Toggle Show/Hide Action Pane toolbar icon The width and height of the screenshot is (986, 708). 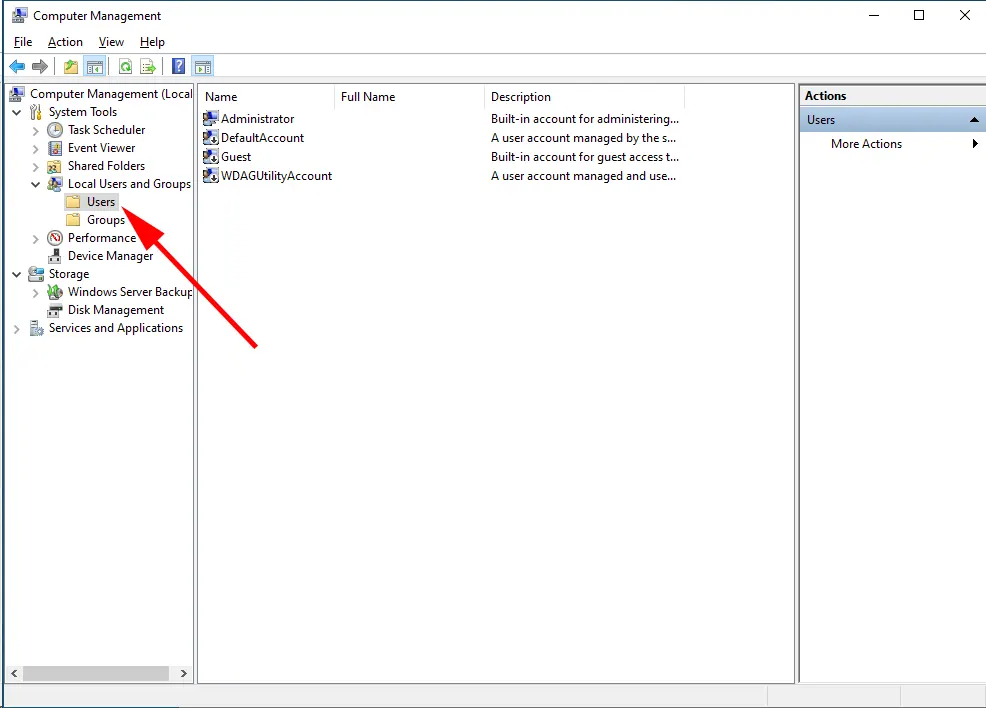tap(202, 66)
